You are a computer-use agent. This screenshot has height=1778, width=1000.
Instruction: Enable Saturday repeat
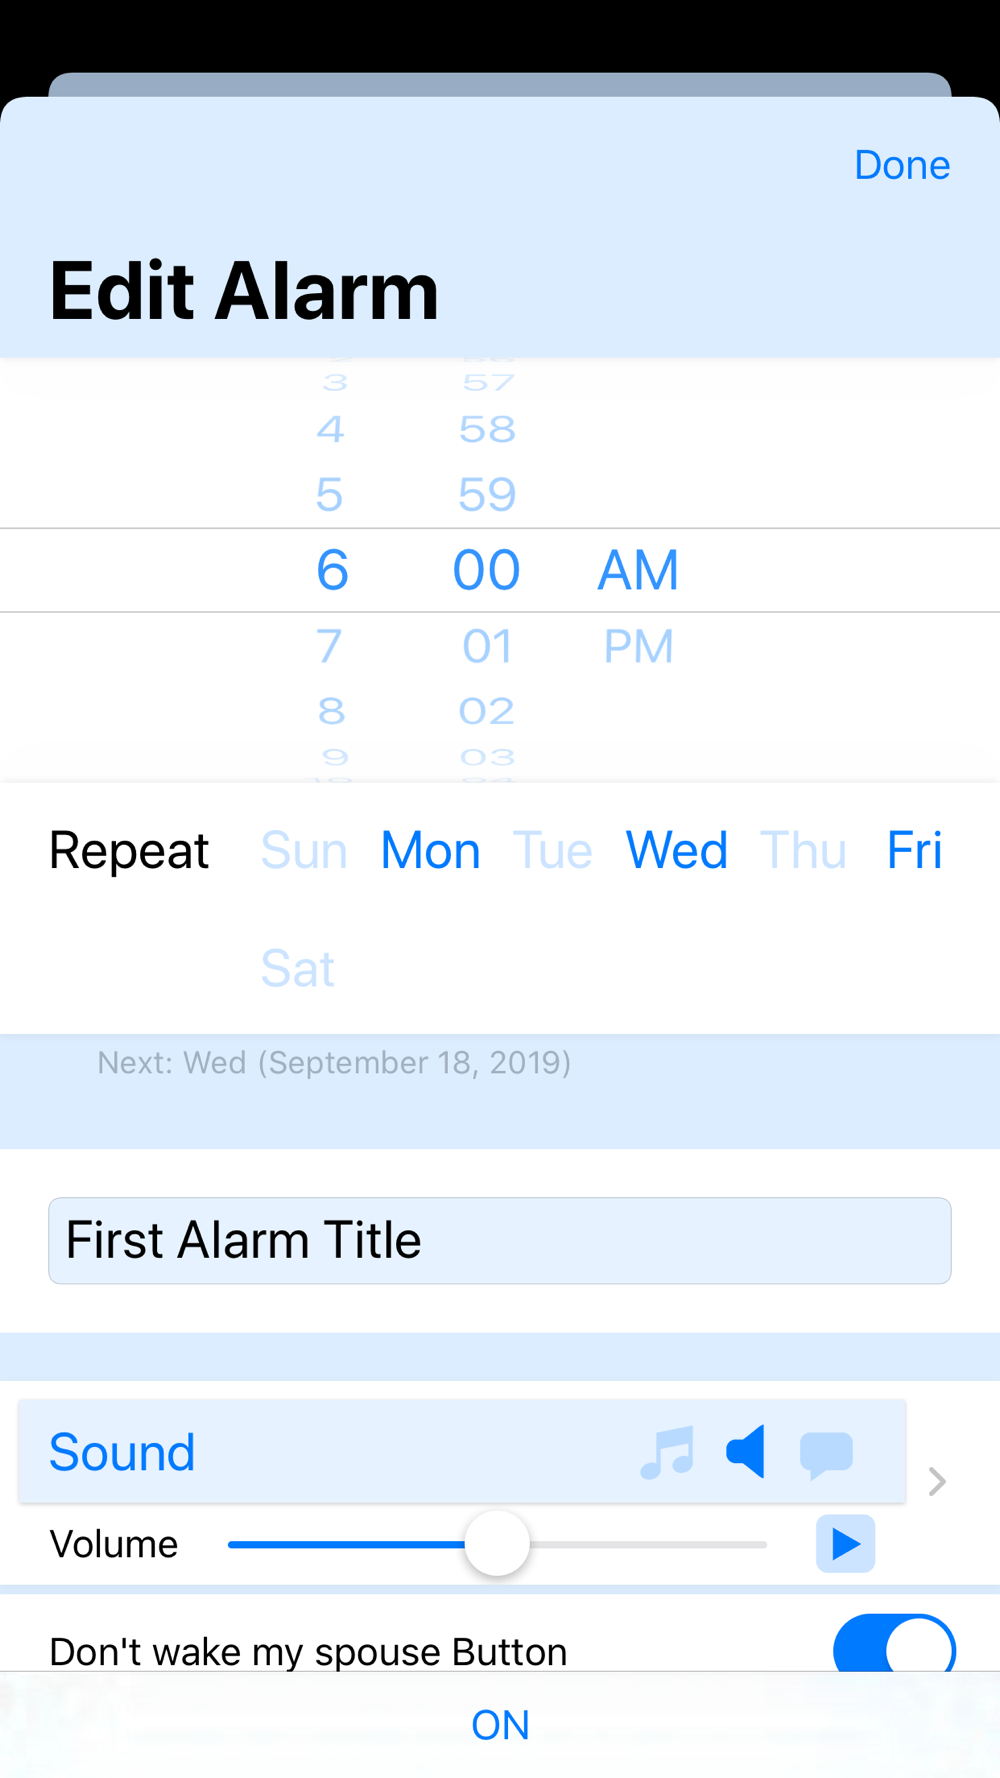[x=298, y=968]
